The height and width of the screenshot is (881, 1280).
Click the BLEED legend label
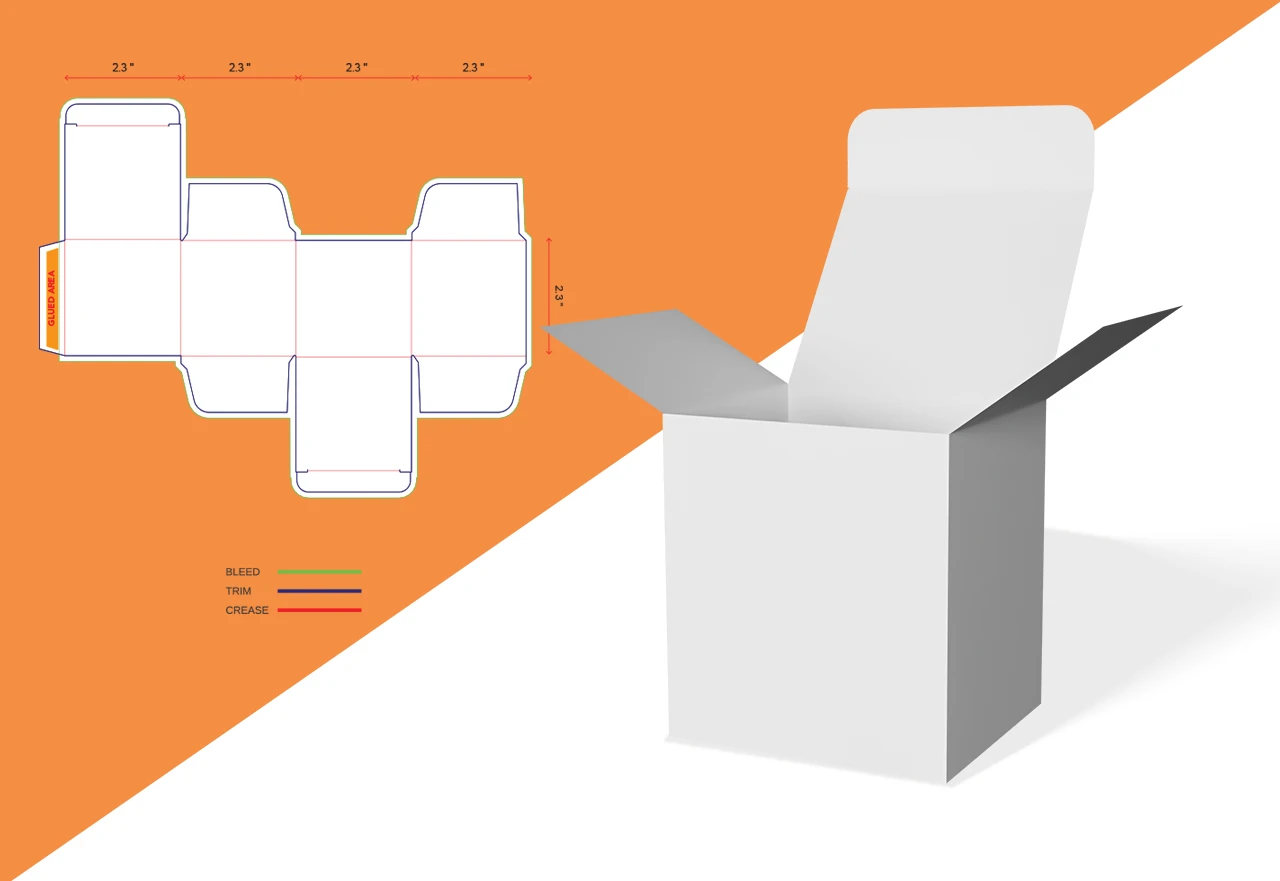point(242,572)
